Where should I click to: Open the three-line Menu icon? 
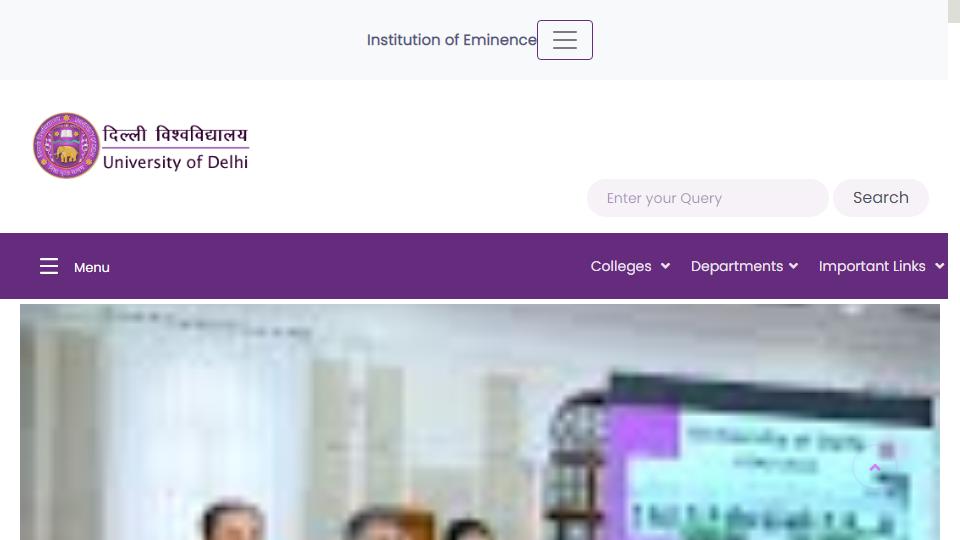[49, 266]
